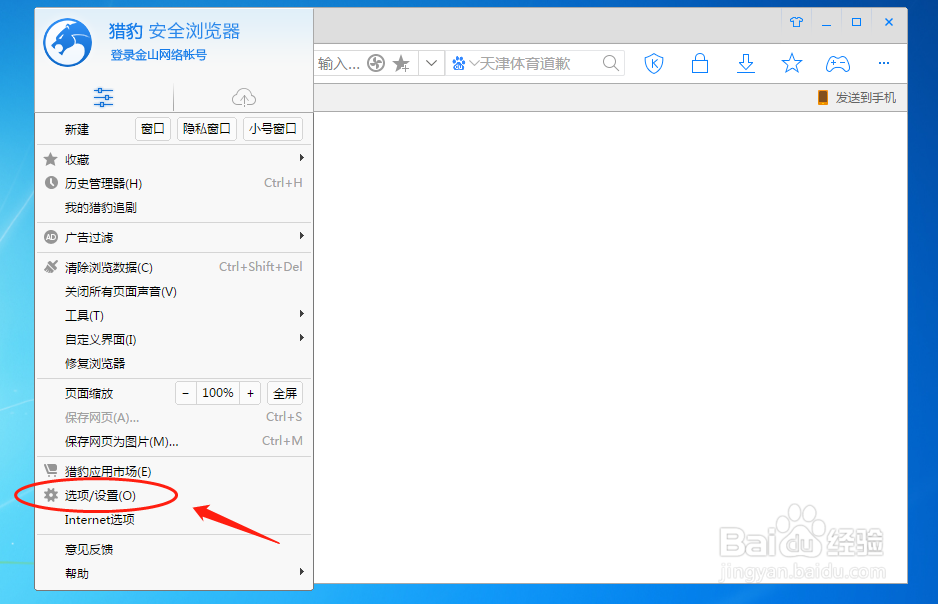Image resolution: width=938 pixels, height=604 pixels.
Task: Click the arrow at right of 自定义界面 row
Action: [x=302, y=338]
